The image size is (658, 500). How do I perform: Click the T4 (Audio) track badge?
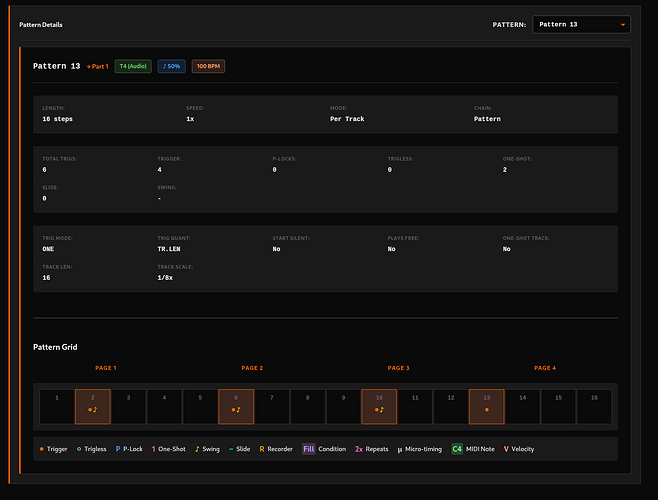(131, 67)
